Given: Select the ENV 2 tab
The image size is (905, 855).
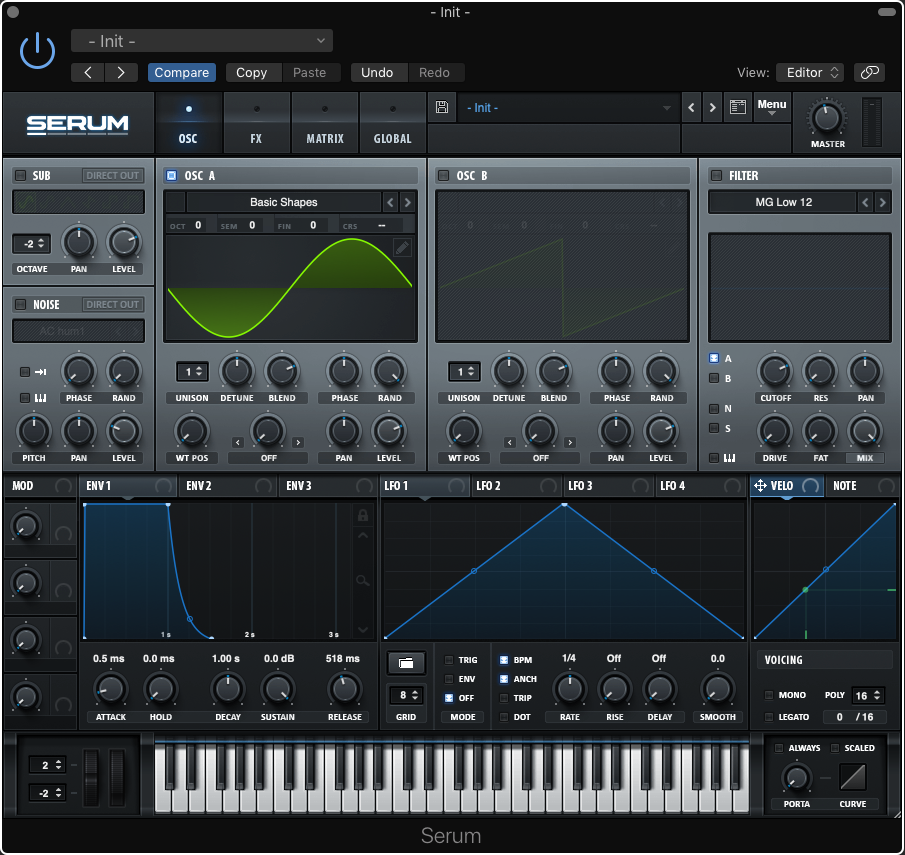Looking at the screenshot, I should click(228, 486).
